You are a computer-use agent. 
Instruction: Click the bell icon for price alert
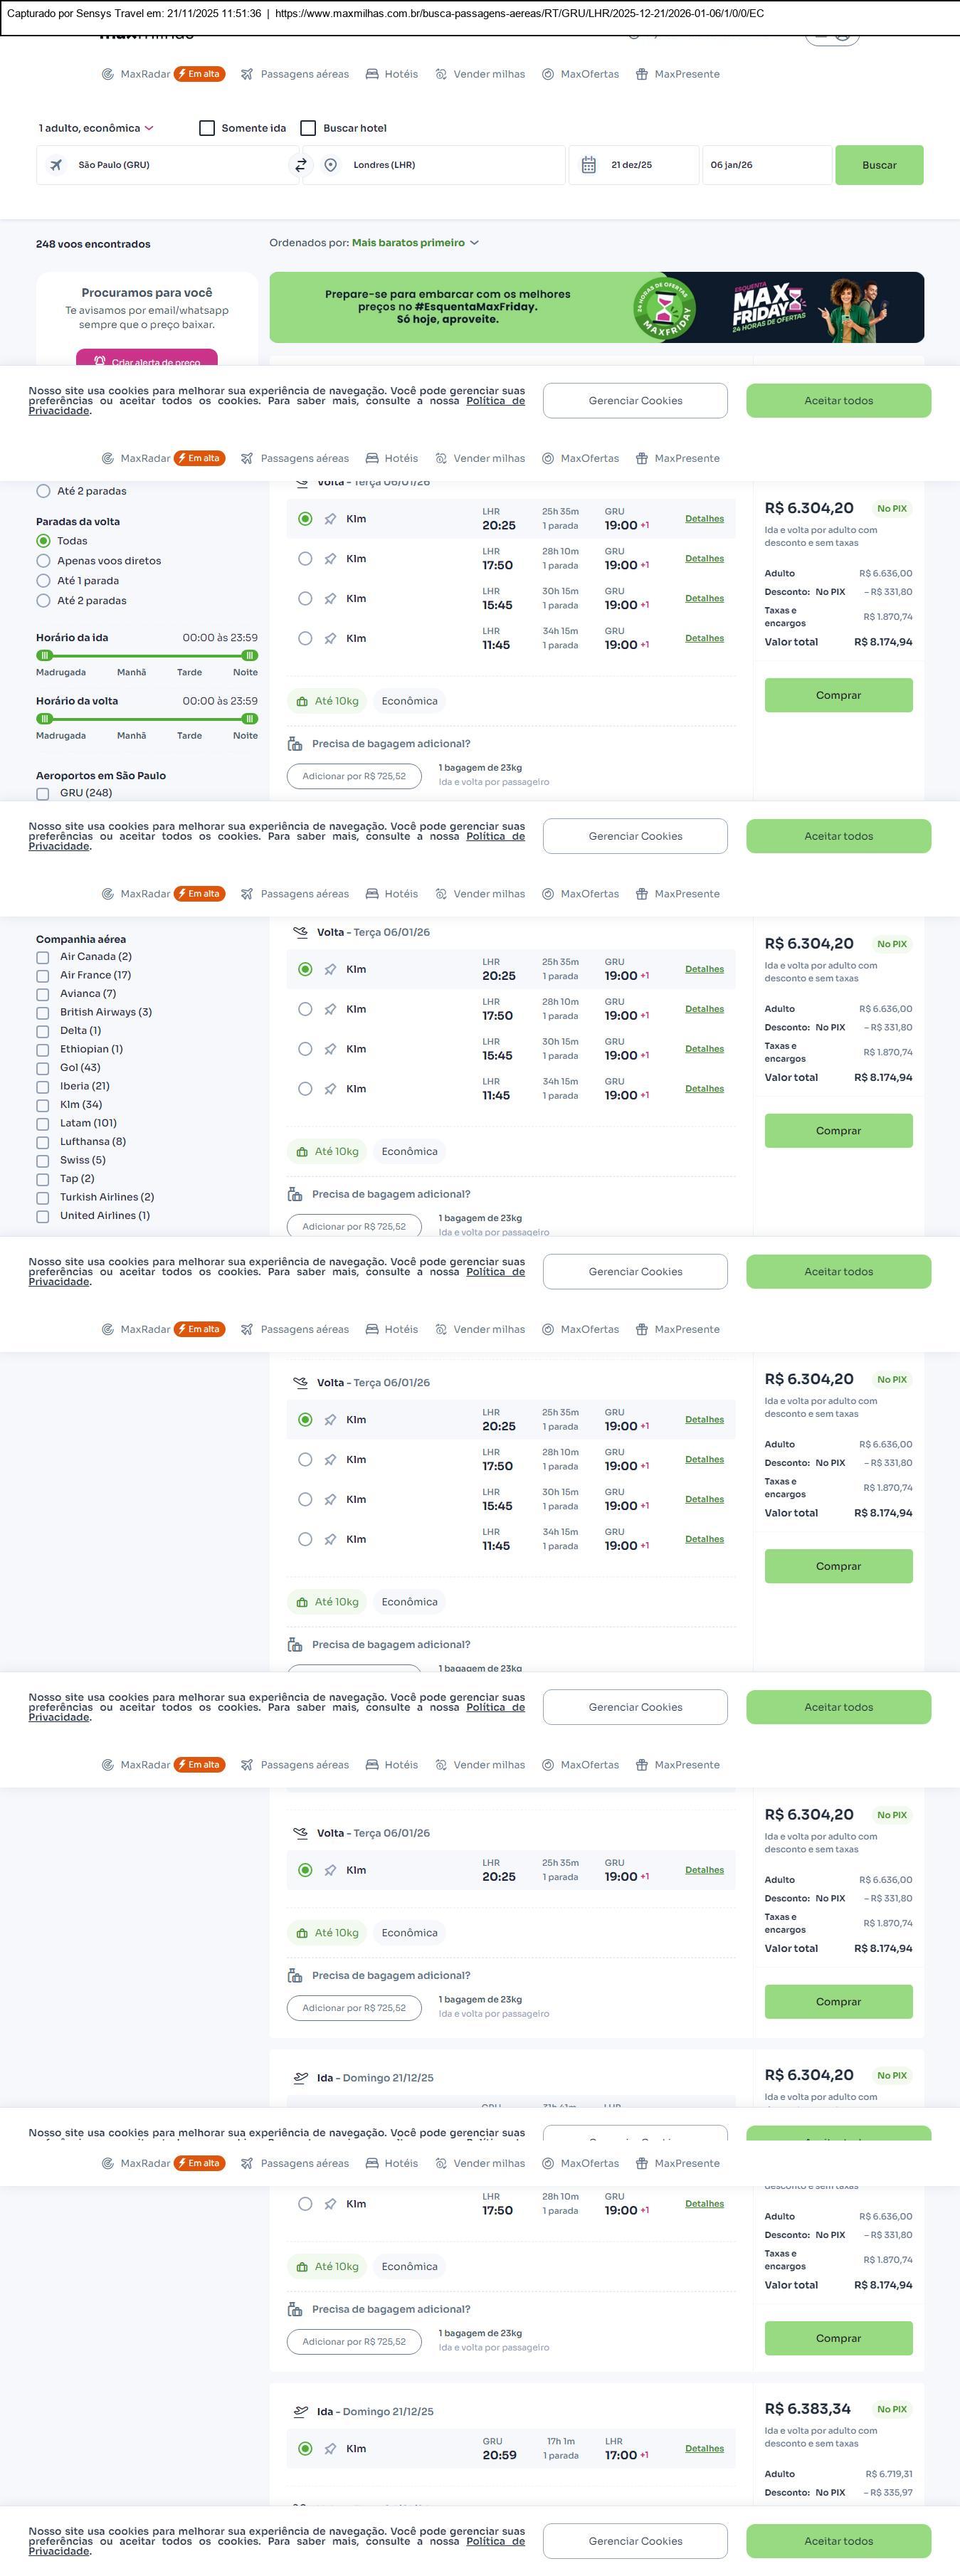click(100, 361)
